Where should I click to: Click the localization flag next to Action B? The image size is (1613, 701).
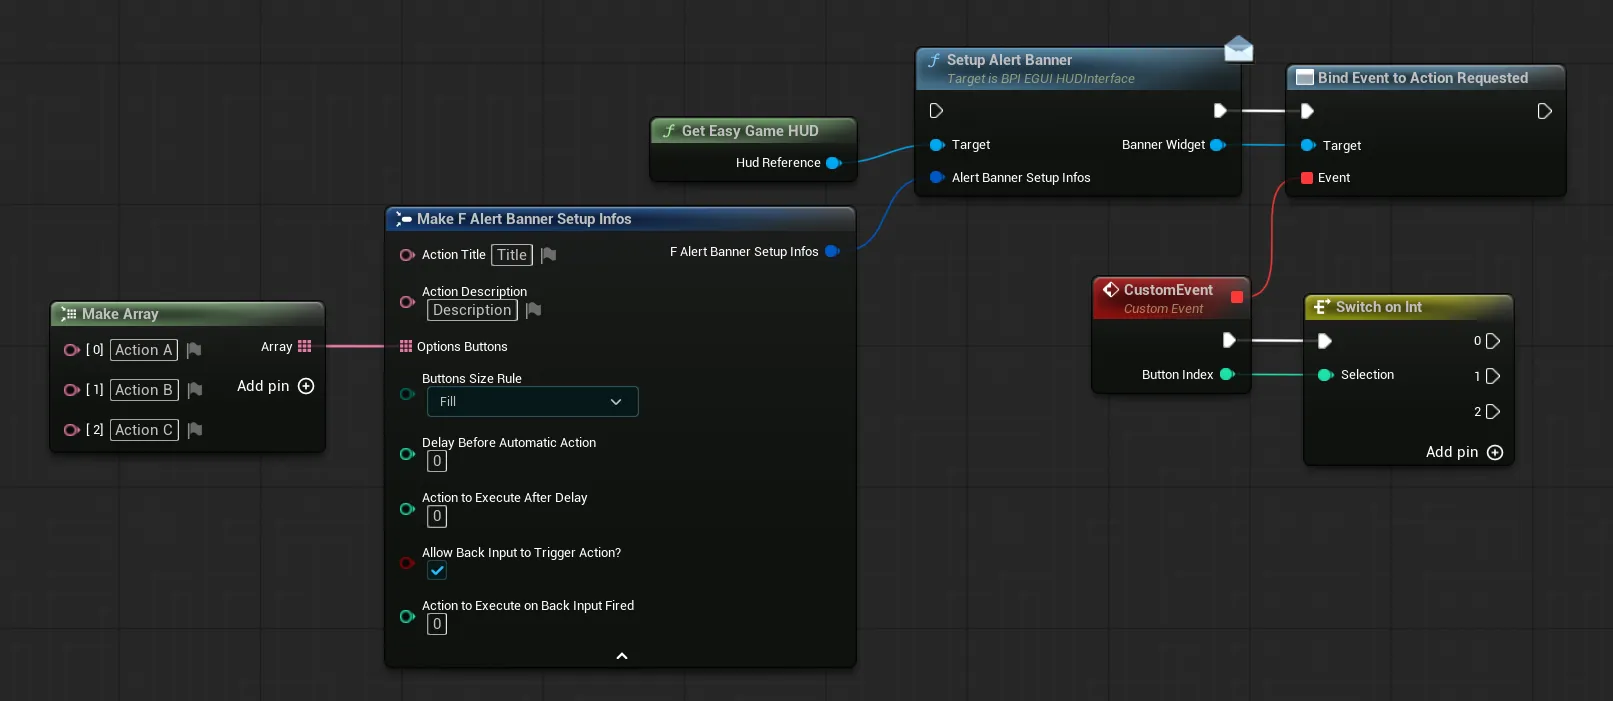pos(194,390)
